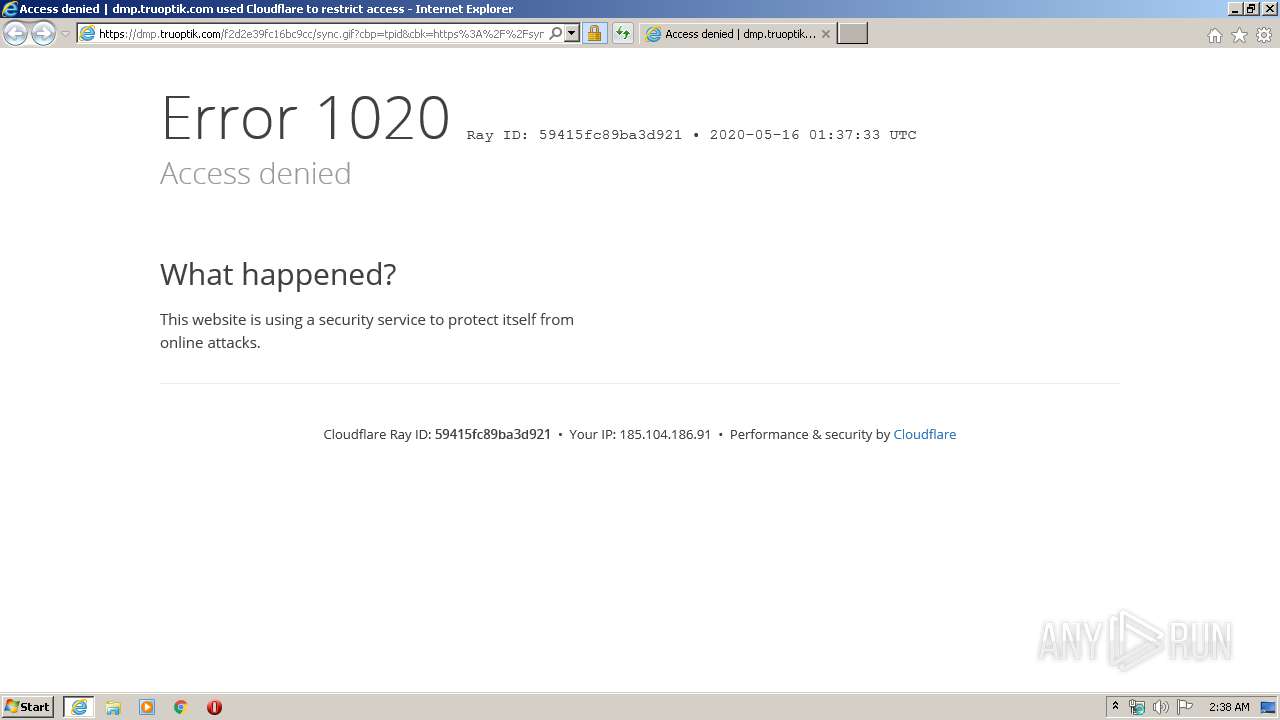Open File Explorer folder taskbar icon
This screenshot has height=720, width=1280.
tap(113, 707)
